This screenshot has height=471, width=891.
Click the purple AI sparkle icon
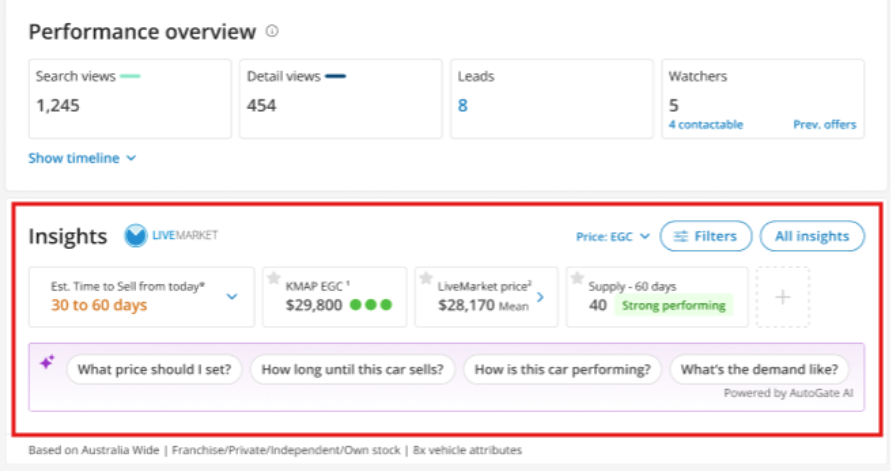pyautogui.click(x=46, y=364)
